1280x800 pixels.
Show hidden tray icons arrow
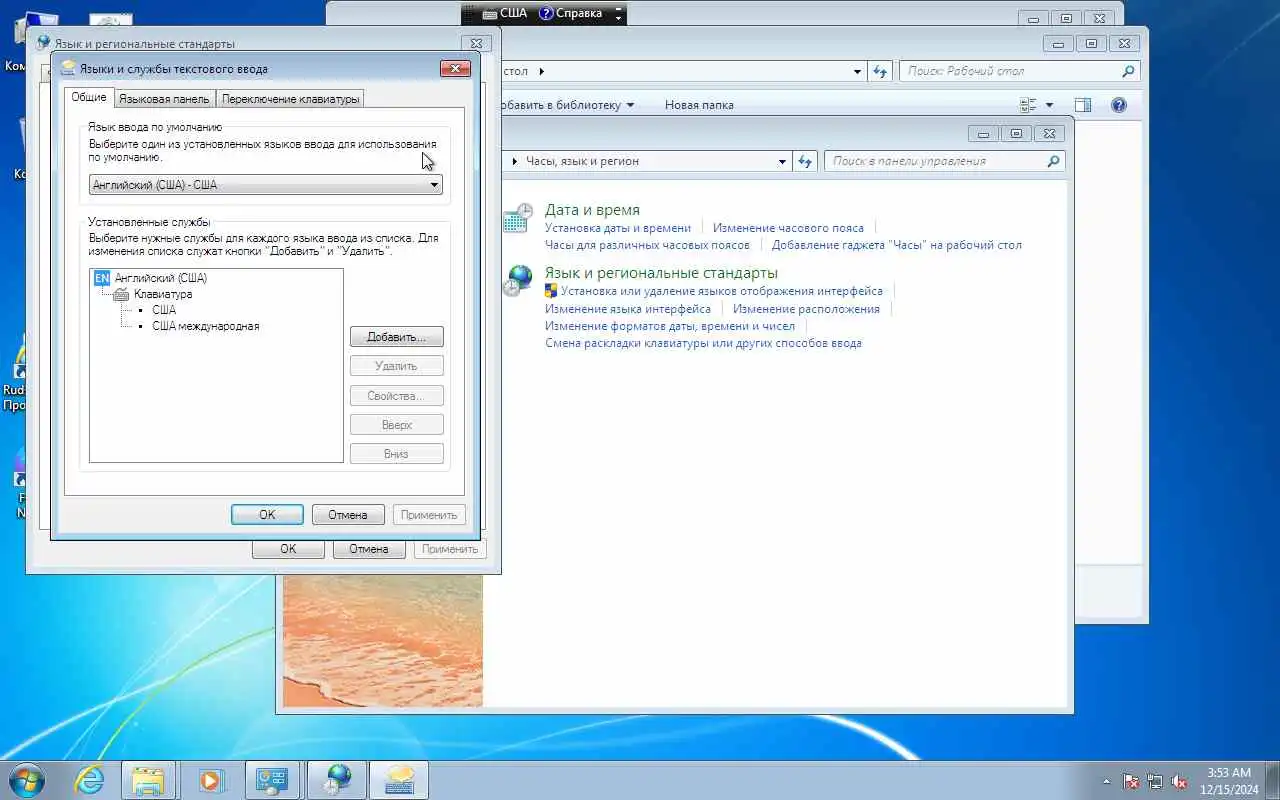pos(1106,781)
